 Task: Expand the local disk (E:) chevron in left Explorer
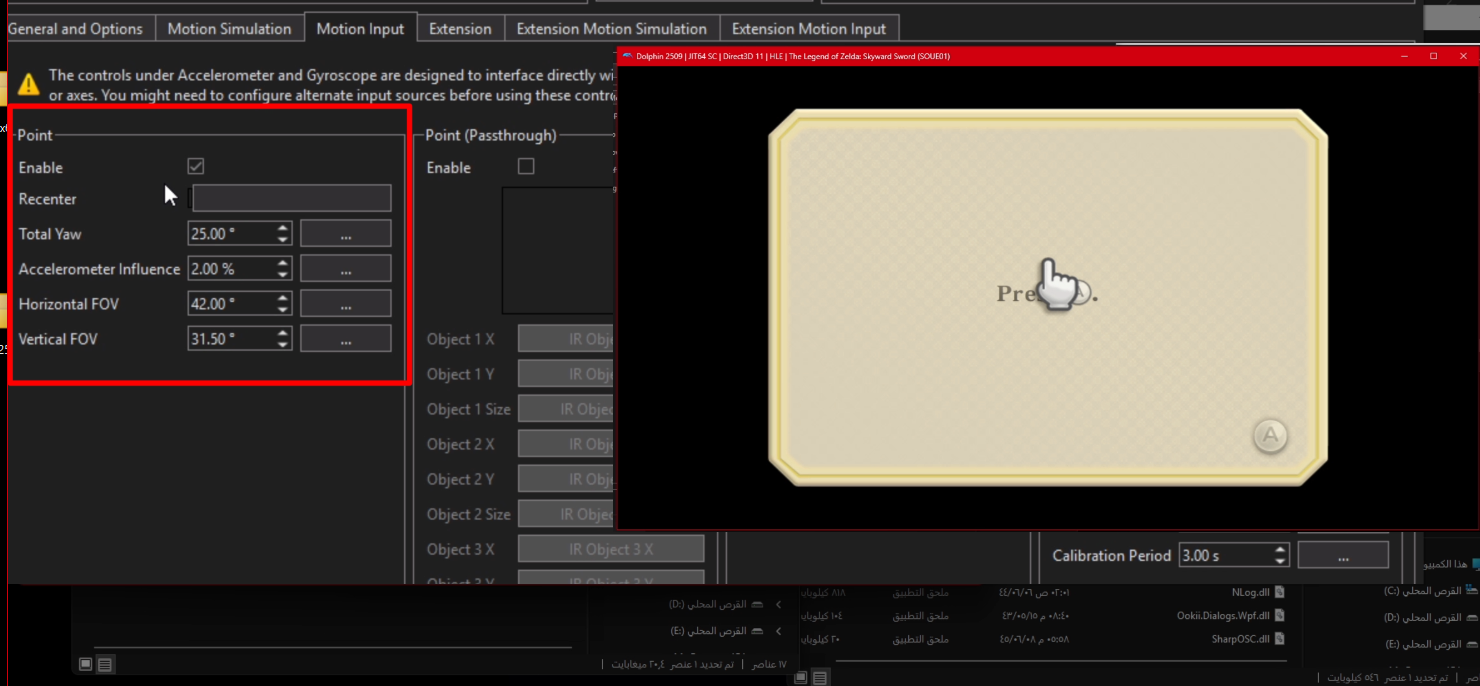pos(779,631)
